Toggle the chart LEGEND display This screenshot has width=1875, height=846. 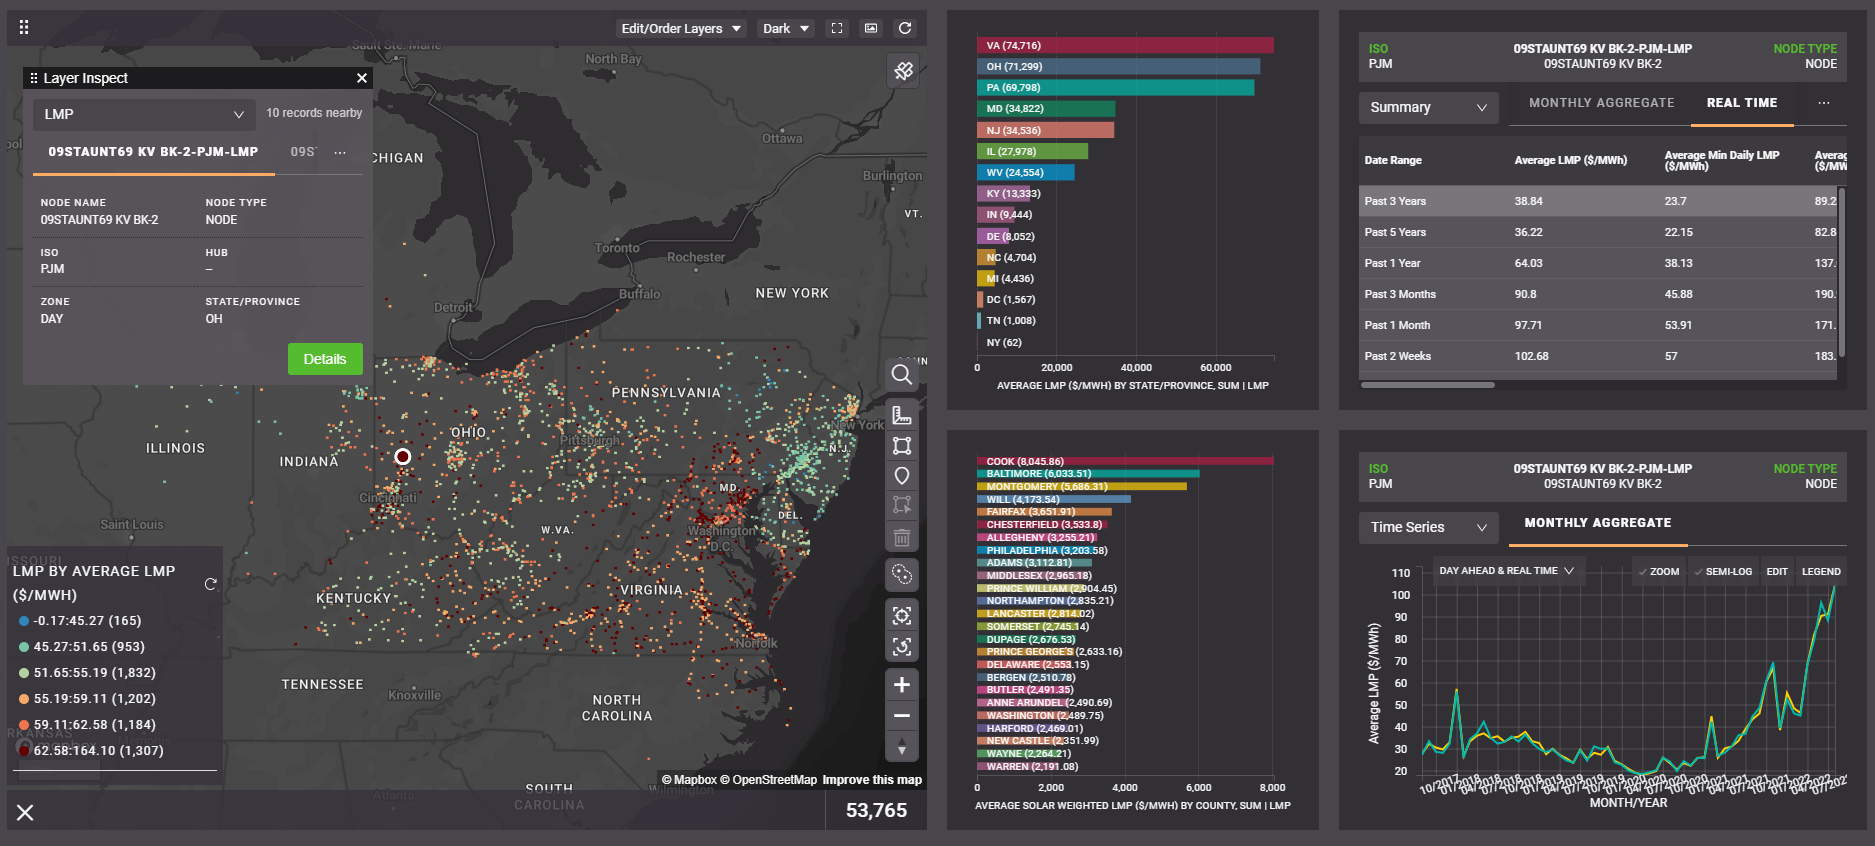coord(1820,572)
